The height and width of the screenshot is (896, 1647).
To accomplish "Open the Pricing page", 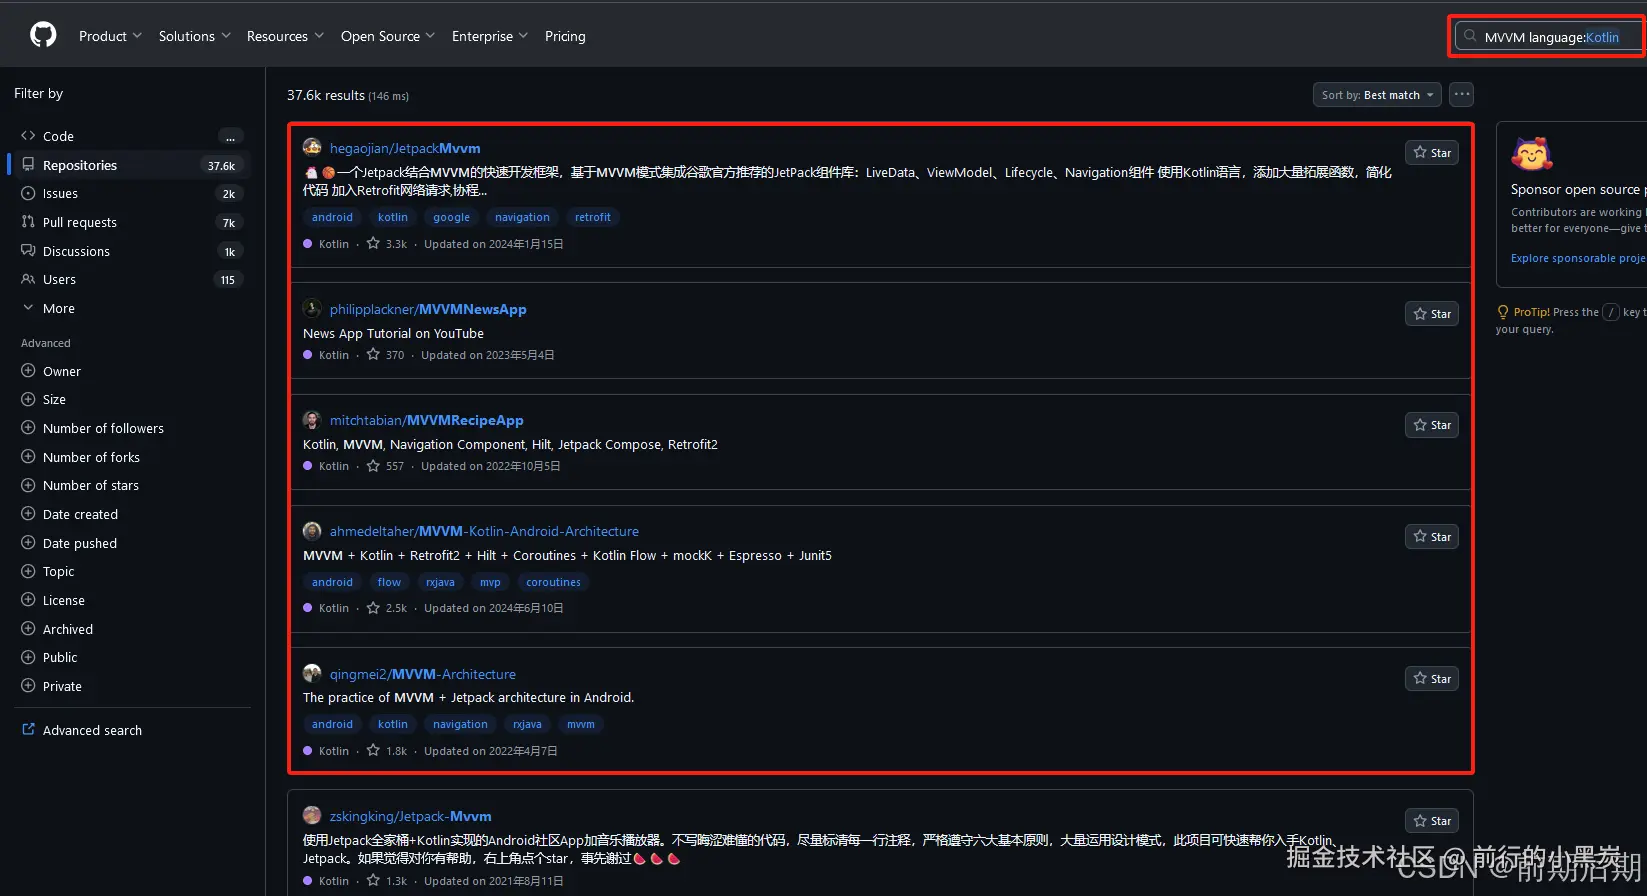I will pyautogui.click(x=565, y=36).
